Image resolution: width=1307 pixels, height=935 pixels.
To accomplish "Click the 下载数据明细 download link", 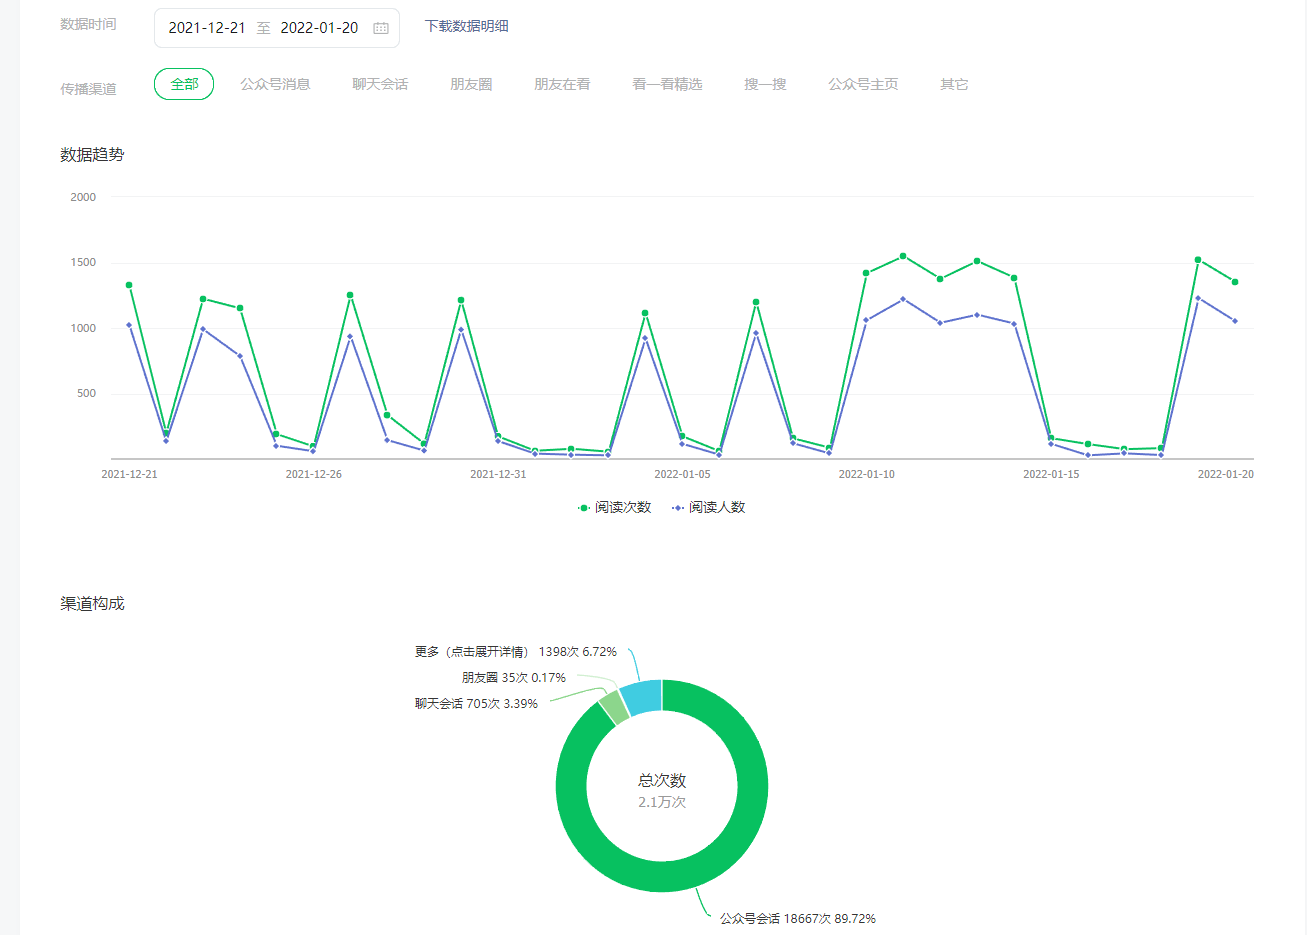I will (466, 26).
